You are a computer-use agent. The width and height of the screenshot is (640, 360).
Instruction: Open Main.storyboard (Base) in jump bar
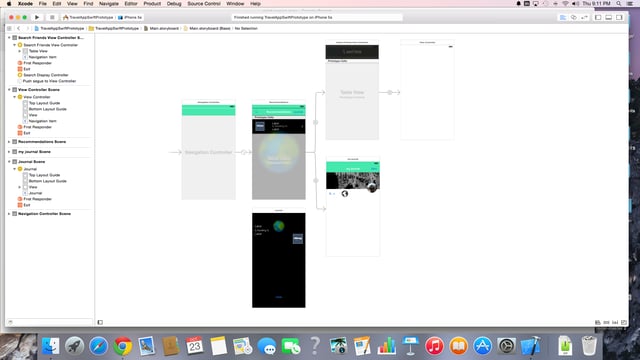(207, 29)
